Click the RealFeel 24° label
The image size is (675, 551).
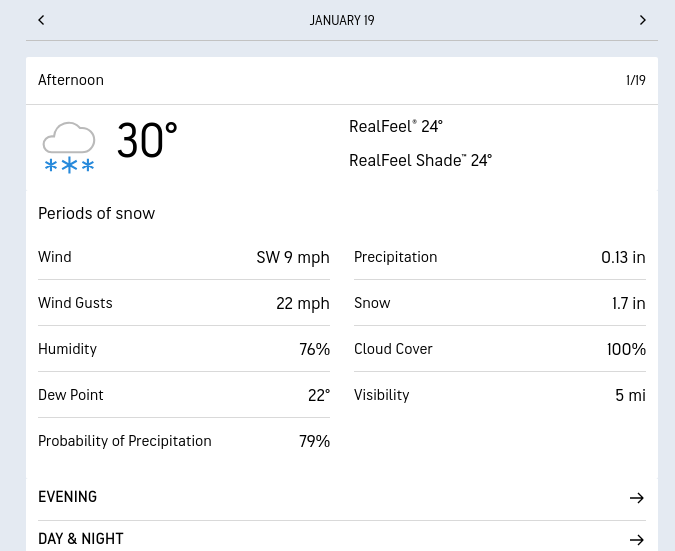pyautogui.click(x=395, y=127)
